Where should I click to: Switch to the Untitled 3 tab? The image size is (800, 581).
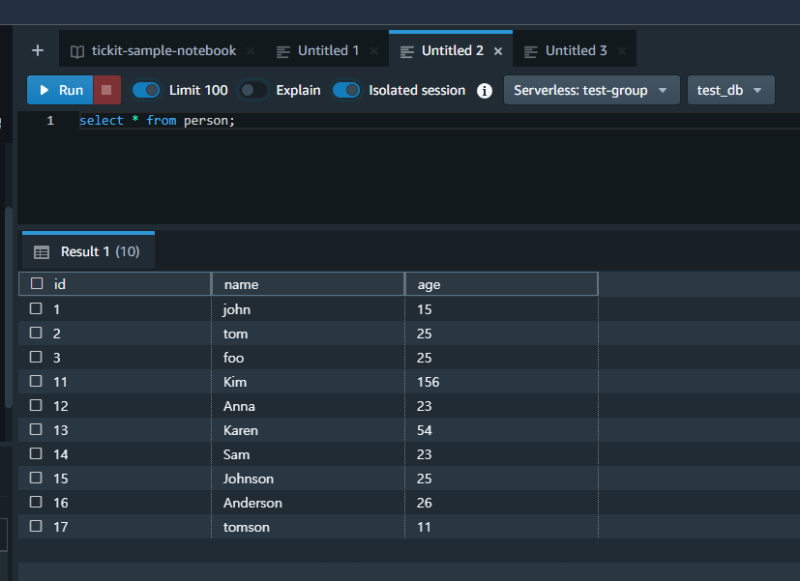[x=575, y=51]
